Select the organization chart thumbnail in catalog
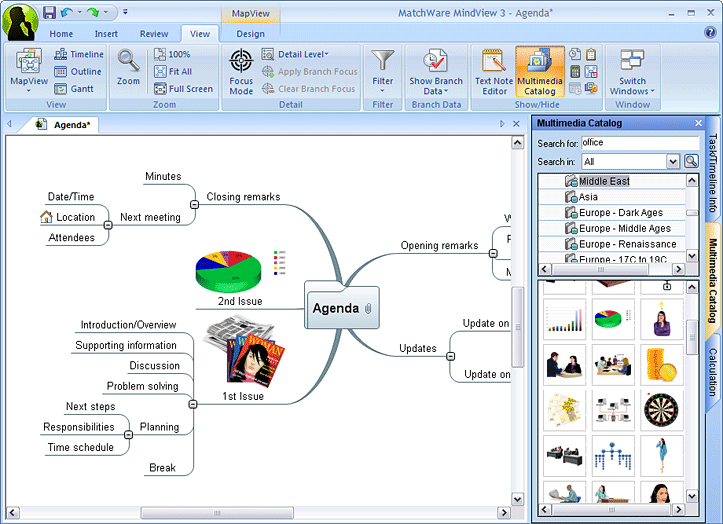 pos(613,455)
